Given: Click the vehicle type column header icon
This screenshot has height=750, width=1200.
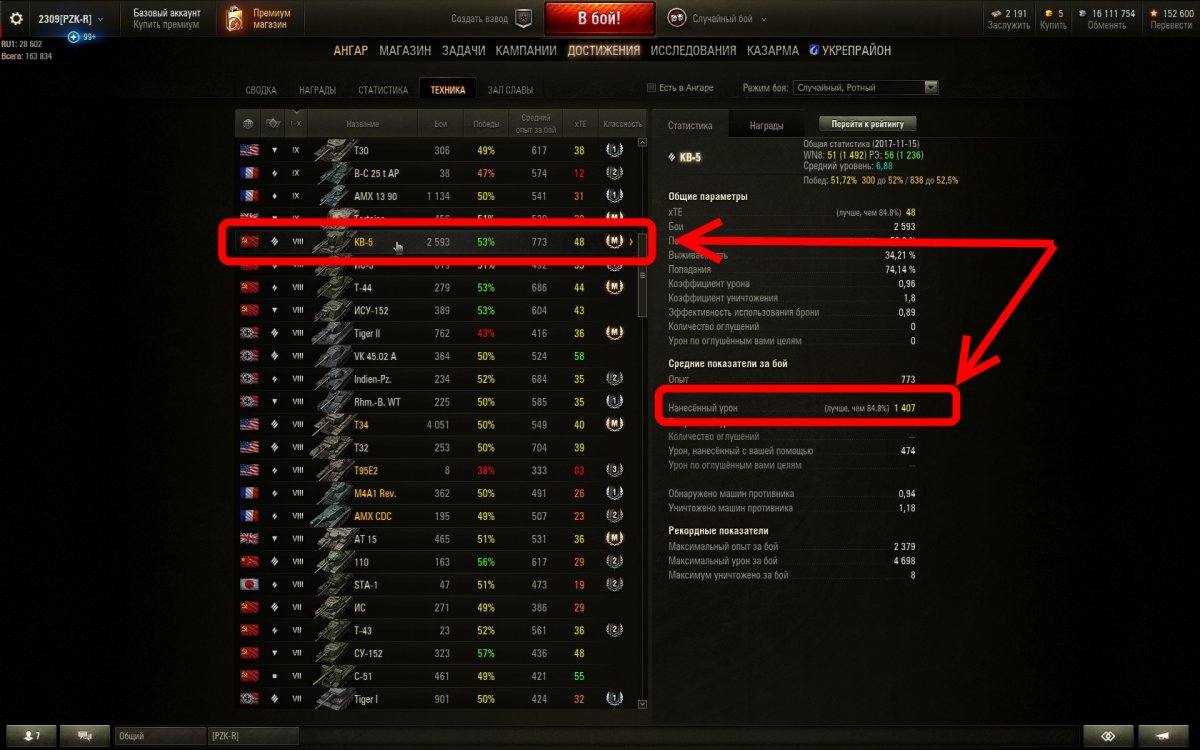Looking at the screenshot, I should pyautogui.click(x=273, y=124).
